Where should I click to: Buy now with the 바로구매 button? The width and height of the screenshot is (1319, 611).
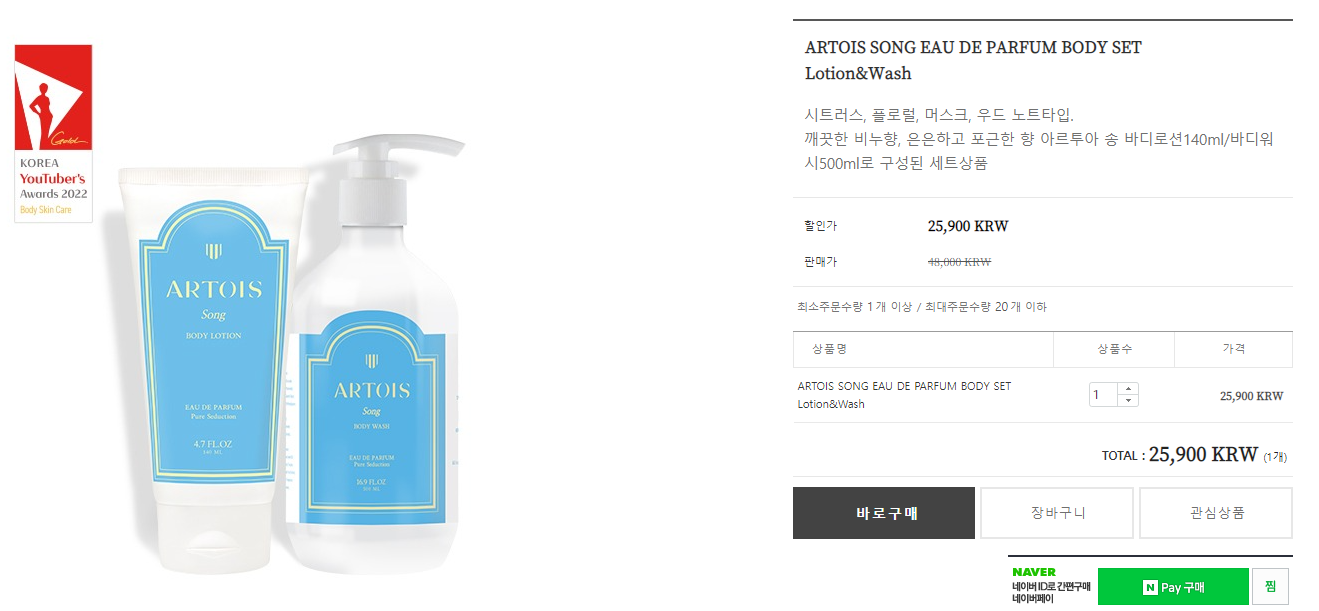[x=884, y=513]
